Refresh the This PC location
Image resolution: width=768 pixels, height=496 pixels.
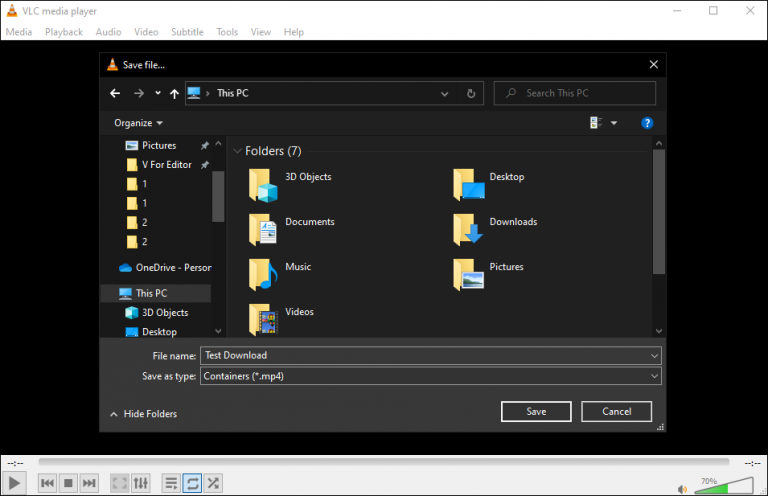tap(471, 94)
